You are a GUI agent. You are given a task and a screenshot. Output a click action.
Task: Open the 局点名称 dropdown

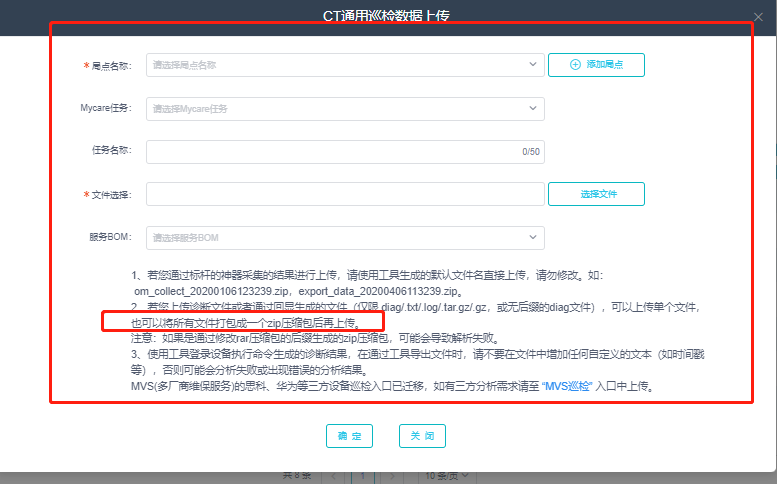click(345, 65)
